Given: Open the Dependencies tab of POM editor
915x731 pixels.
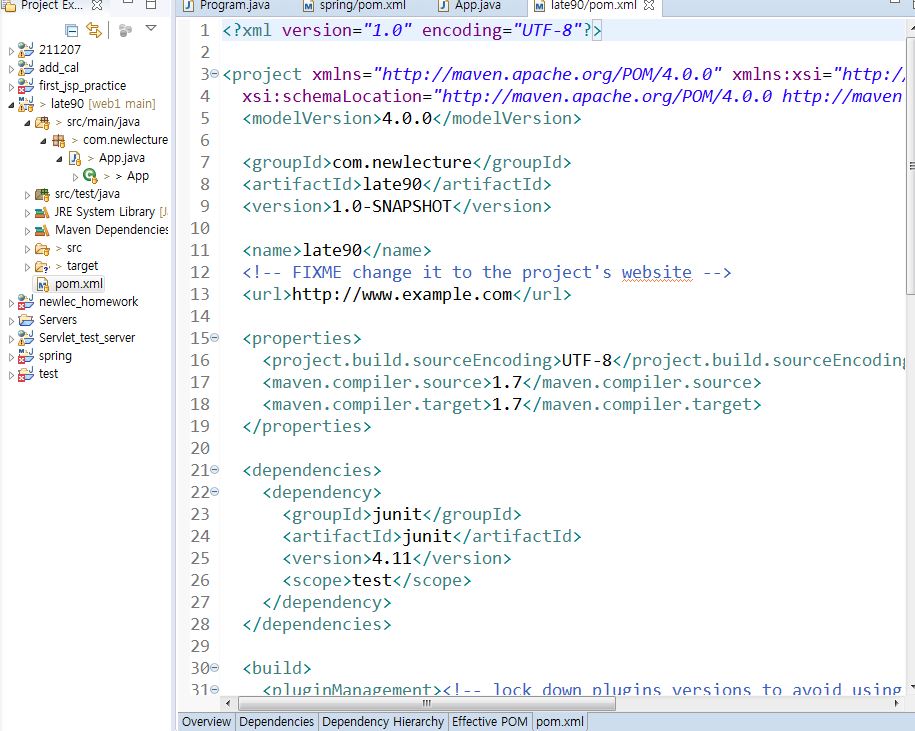Looking at the screenshot, I should pyautogui.click(x=277, y=722).
